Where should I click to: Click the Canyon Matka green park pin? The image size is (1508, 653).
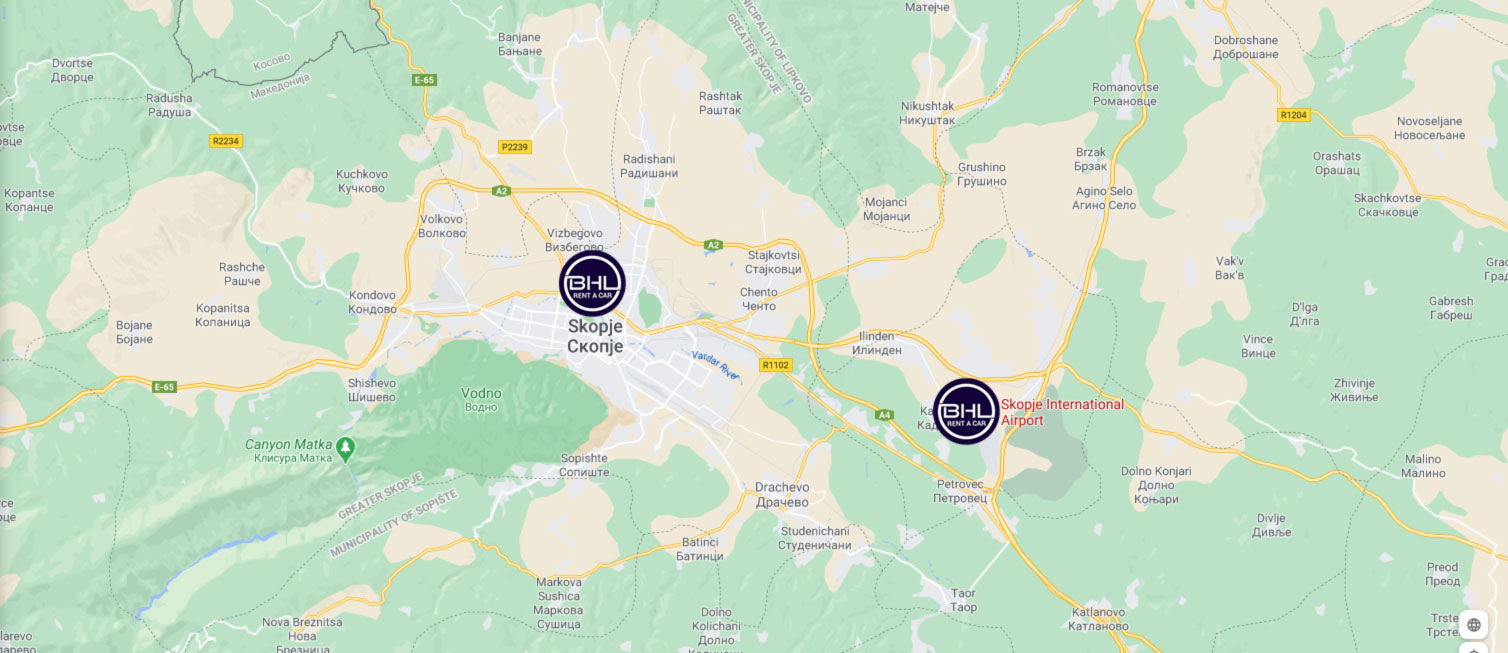click(x=346, y=448)
